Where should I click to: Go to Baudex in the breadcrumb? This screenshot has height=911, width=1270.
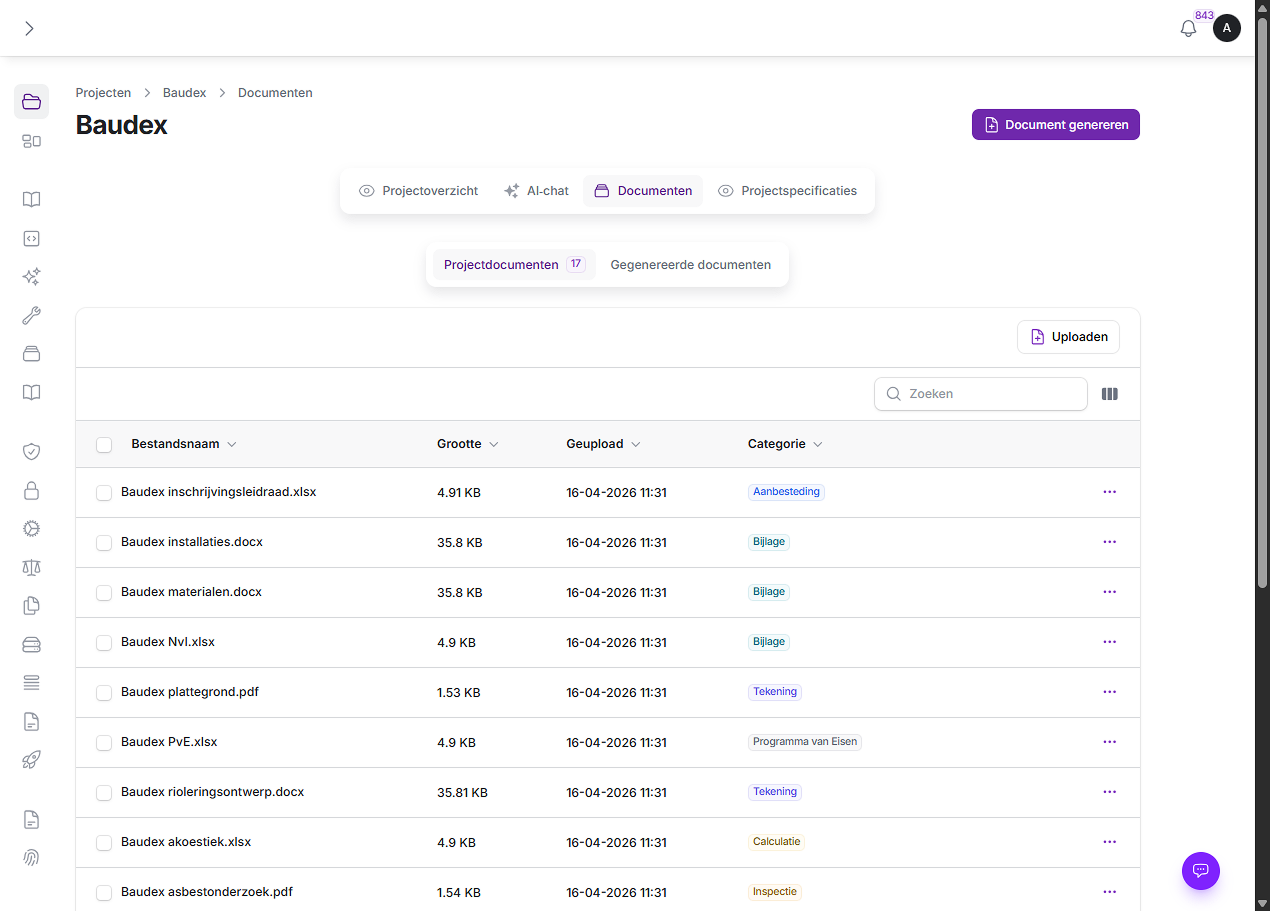[185, 93]
